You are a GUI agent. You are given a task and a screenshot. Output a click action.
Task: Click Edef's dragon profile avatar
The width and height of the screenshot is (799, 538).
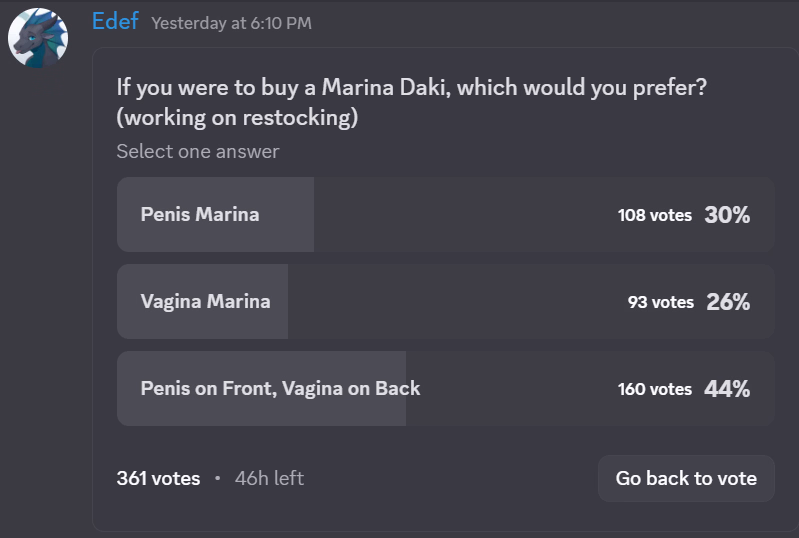tap(38, 40)
